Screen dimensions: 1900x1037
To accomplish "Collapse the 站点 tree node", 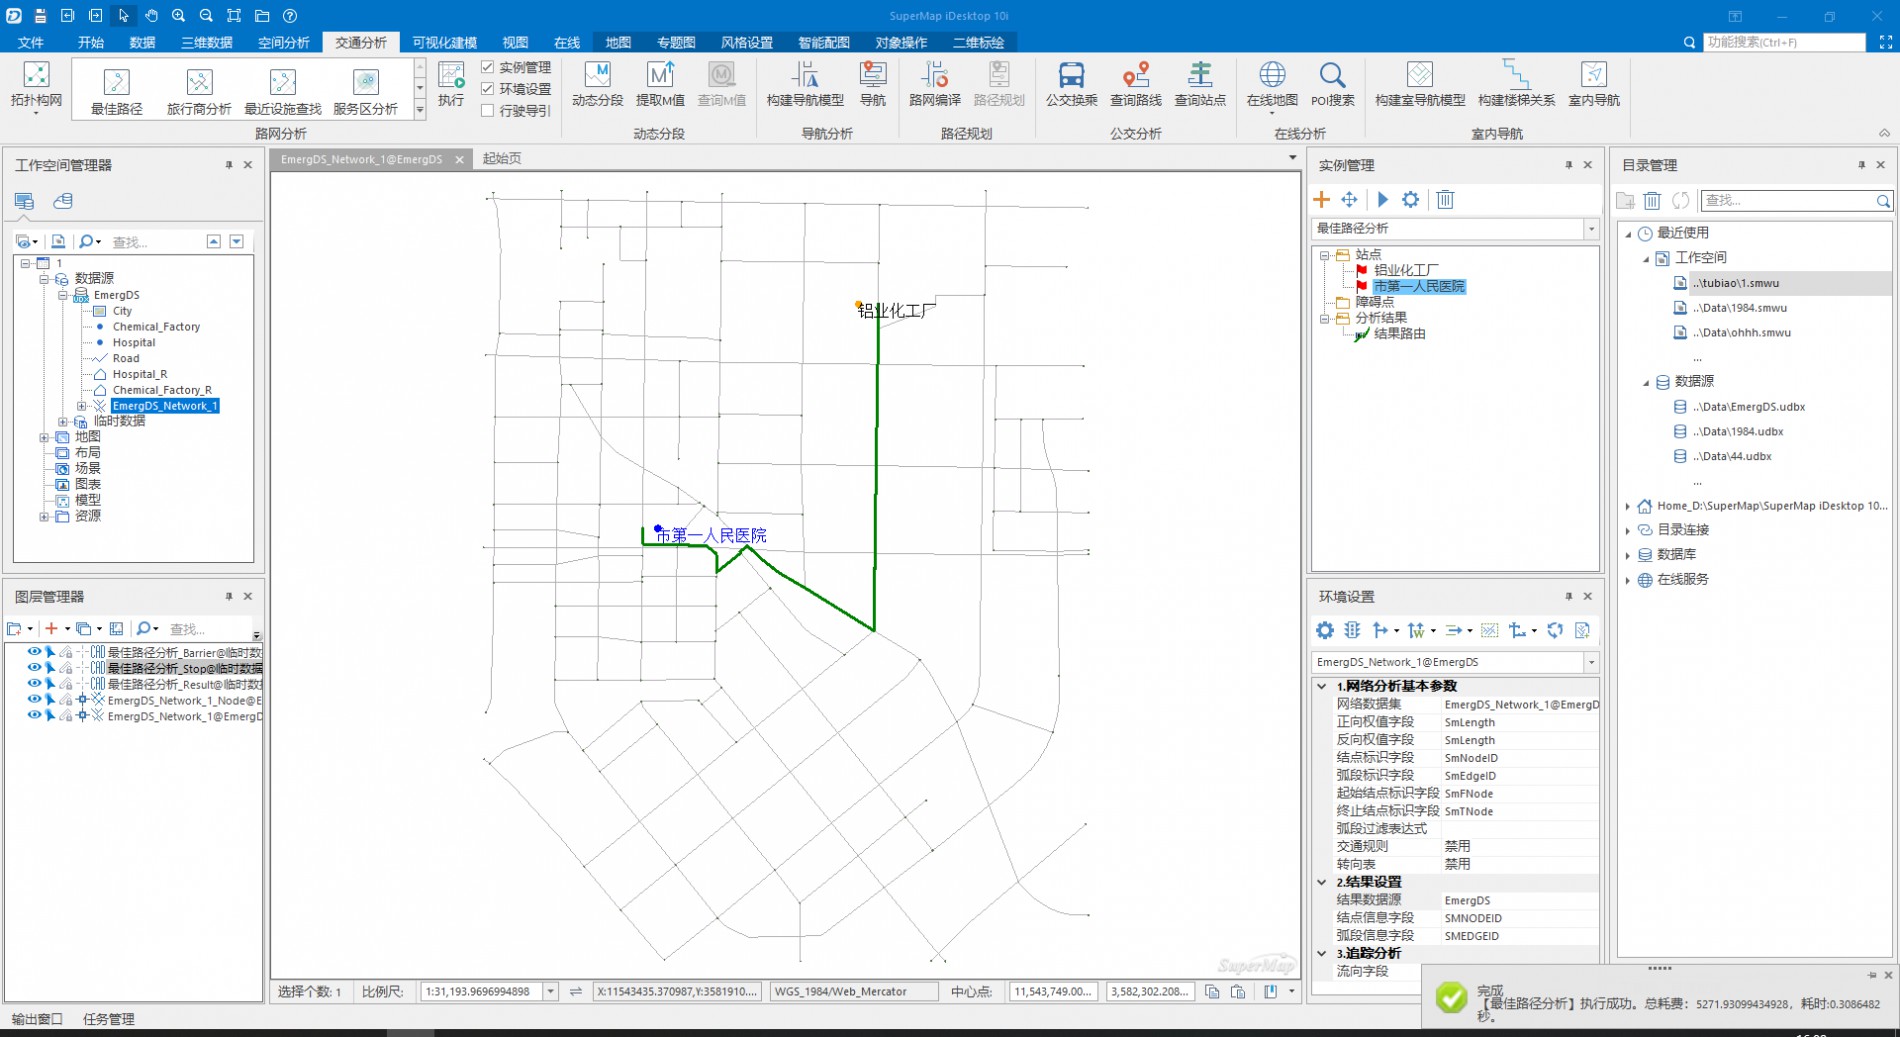I will (x=1325, y=255).
